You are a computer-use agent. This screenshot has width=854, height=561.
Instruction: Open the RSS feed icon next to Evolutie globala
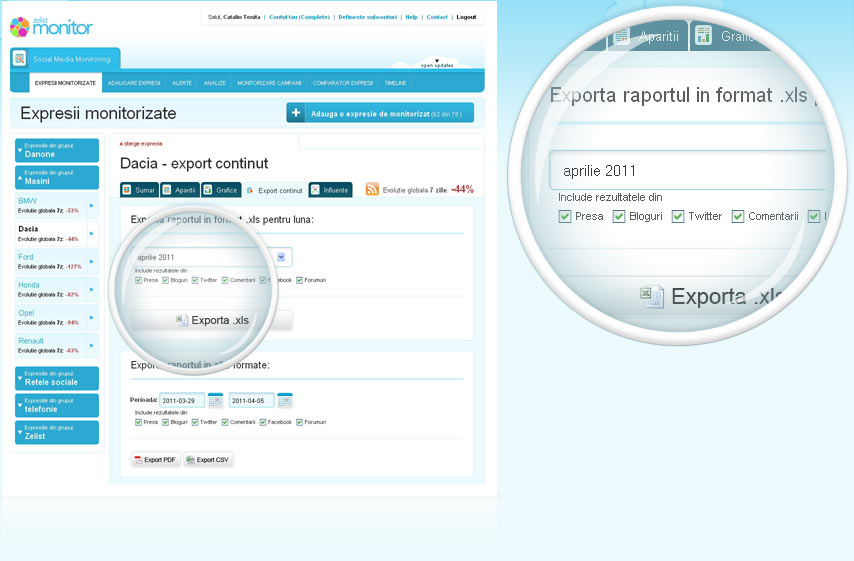click(372, 189)
